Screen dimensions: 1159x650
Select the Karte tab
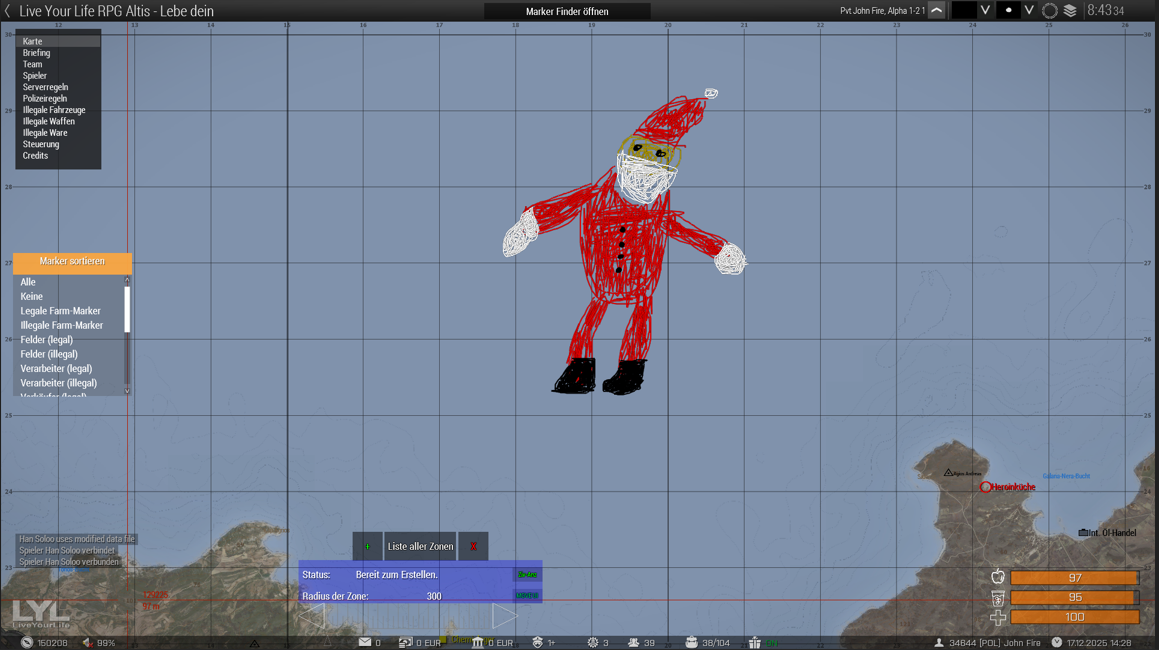[58, 41]
